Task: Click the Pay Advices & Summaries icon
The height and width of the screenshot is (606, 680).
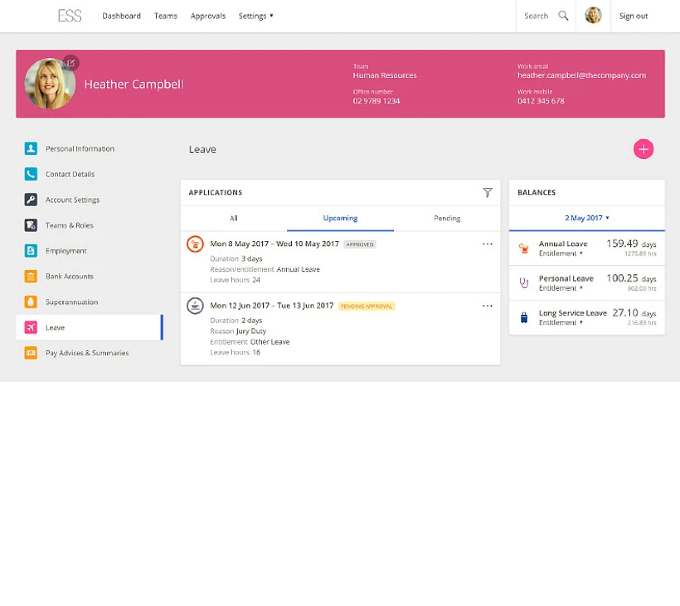Action: point(31,353)
